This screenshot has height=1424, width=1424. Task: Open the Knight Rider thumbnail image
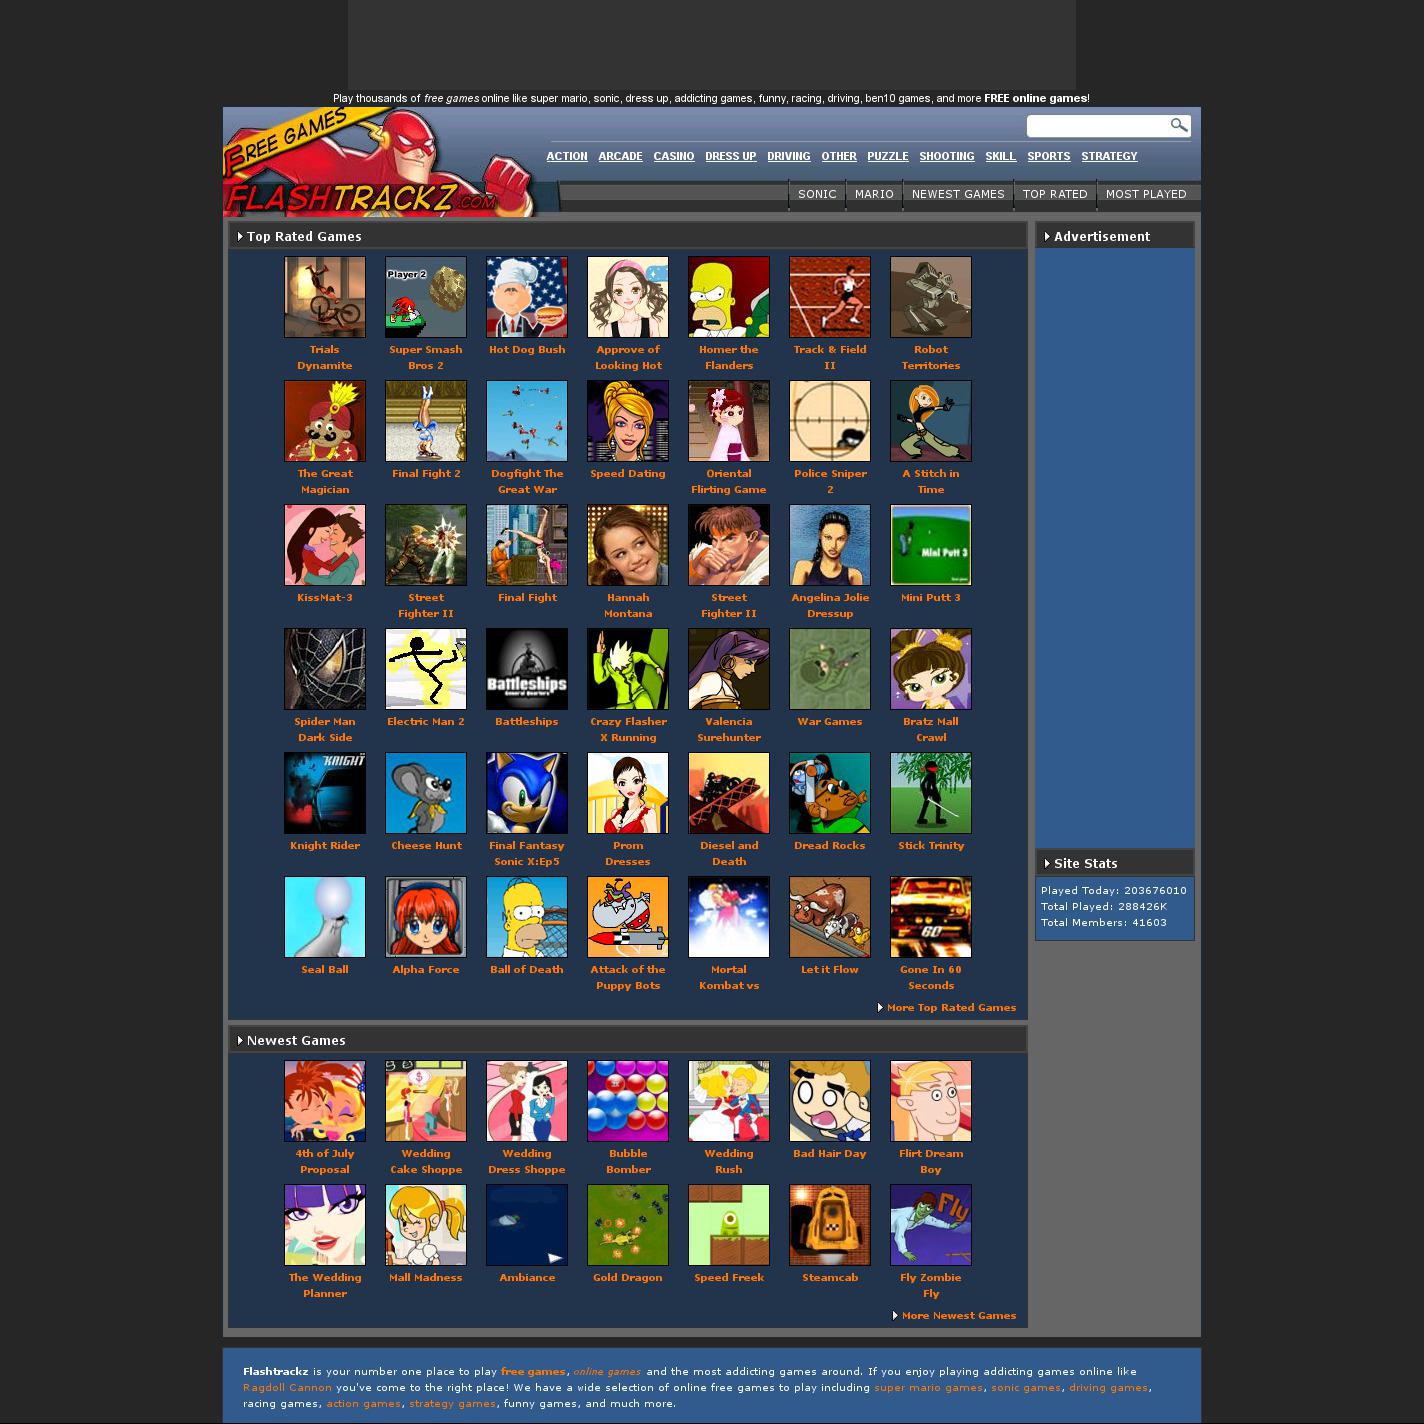point(325,793)
